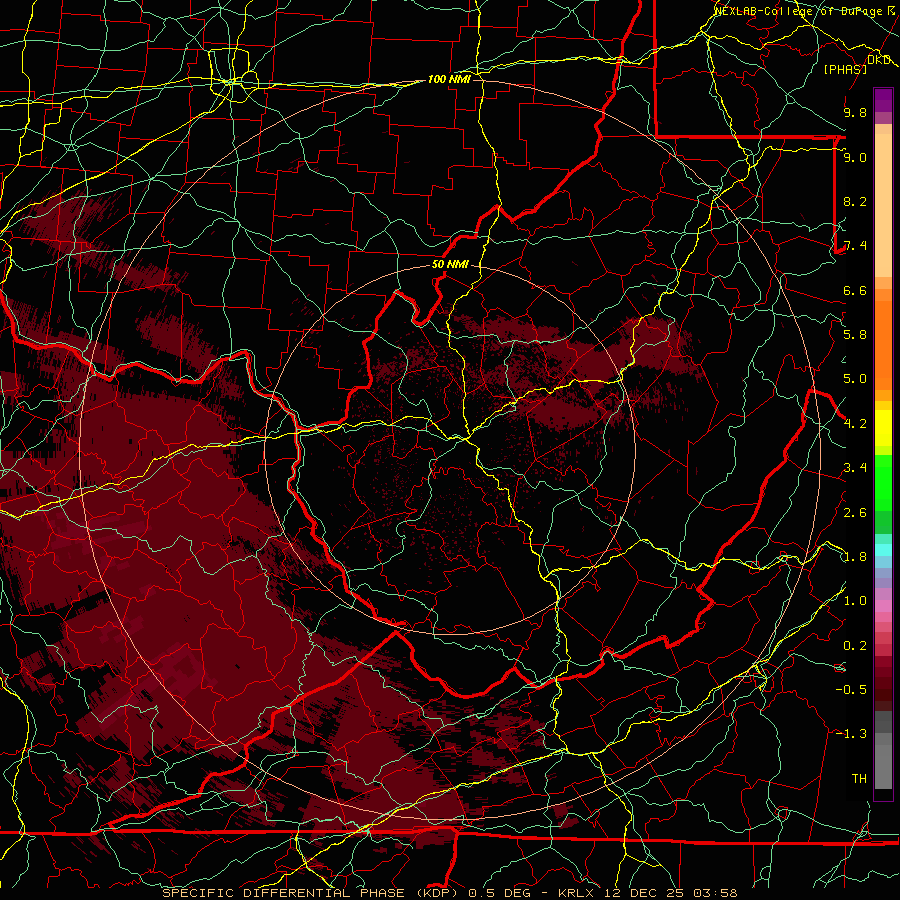
Task: Click the 9.0 value on the color scale
Action: click(x=855, y=157)
